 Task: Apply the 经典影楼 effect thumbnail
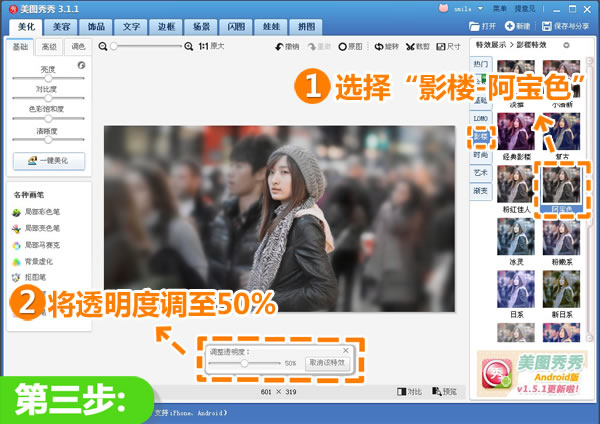point(516,131)
